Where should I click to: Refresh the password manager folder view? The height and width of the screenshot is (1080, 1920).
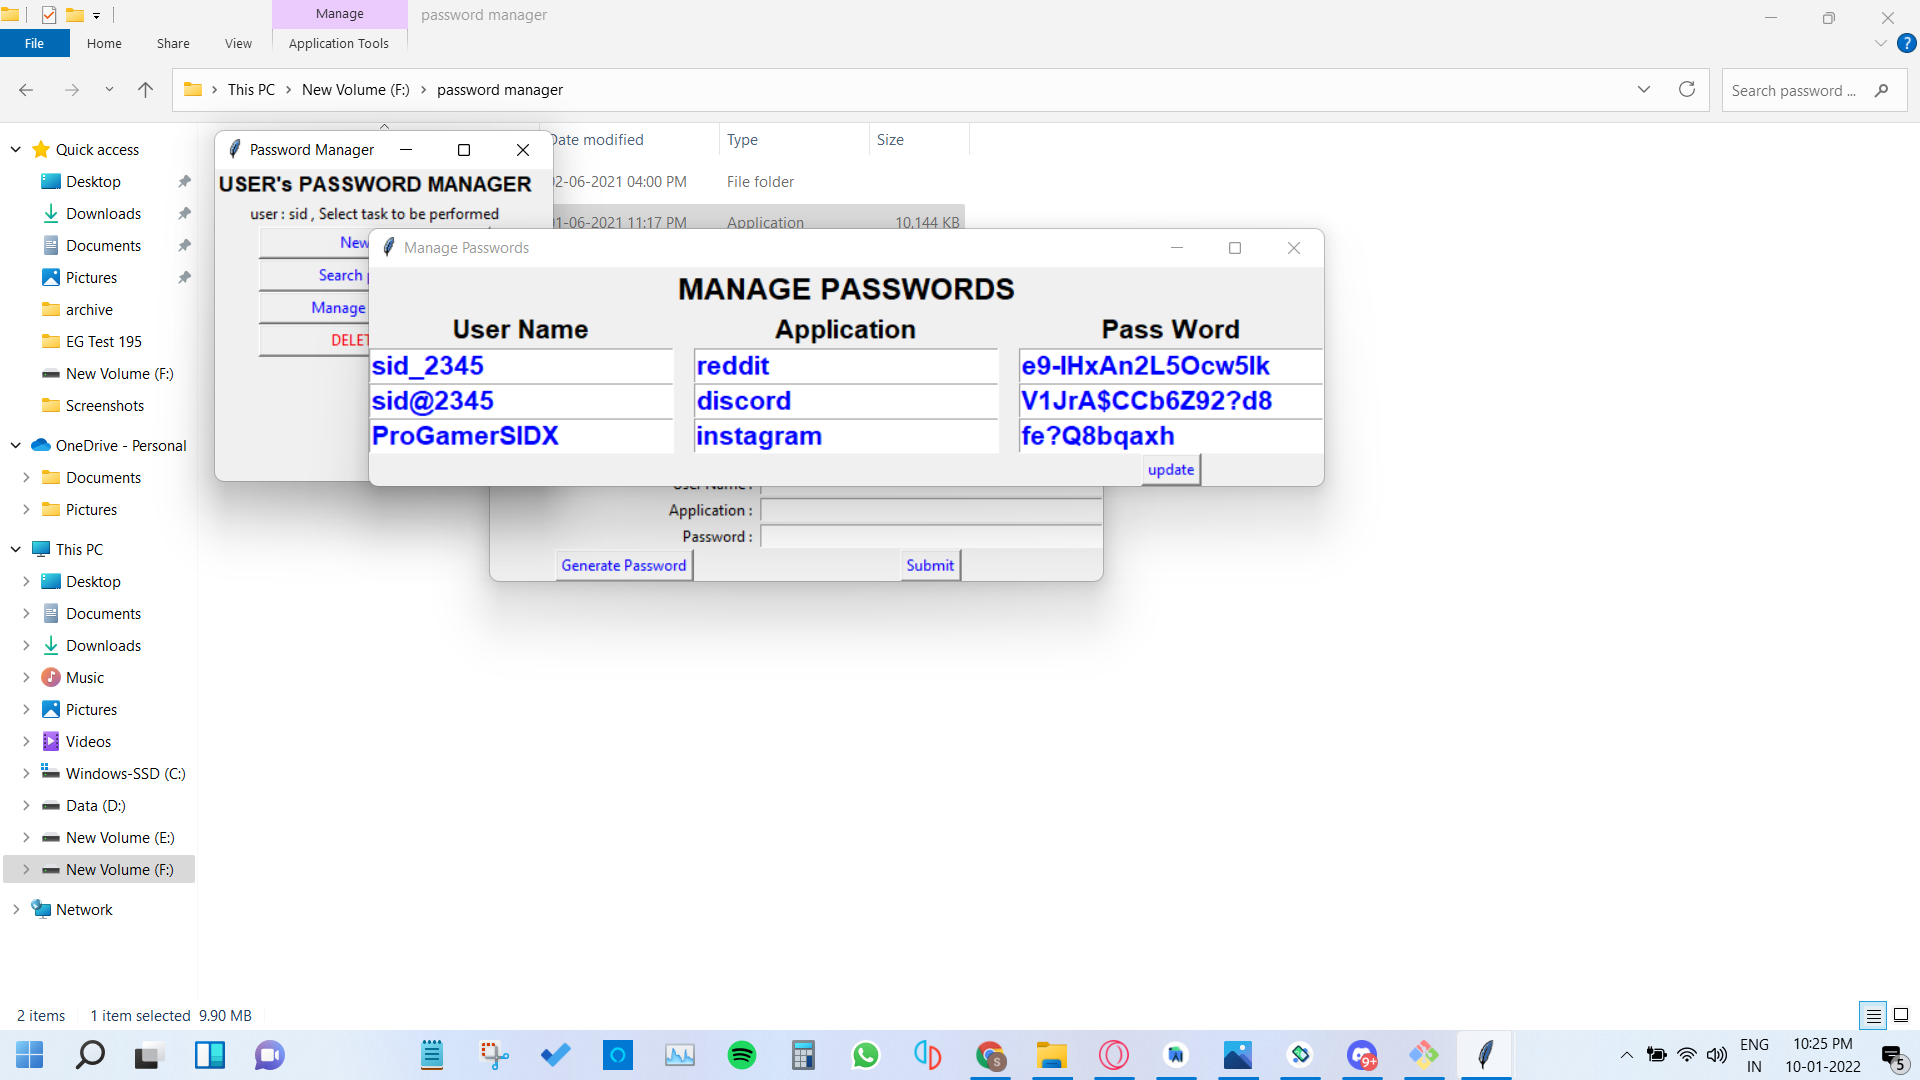click(x=1687, y=90)
